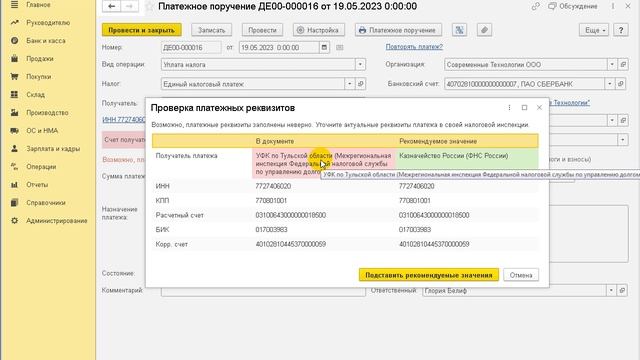640x360 pixels.
Task: Go back with the left arrow
Action: tap(111, 6)
